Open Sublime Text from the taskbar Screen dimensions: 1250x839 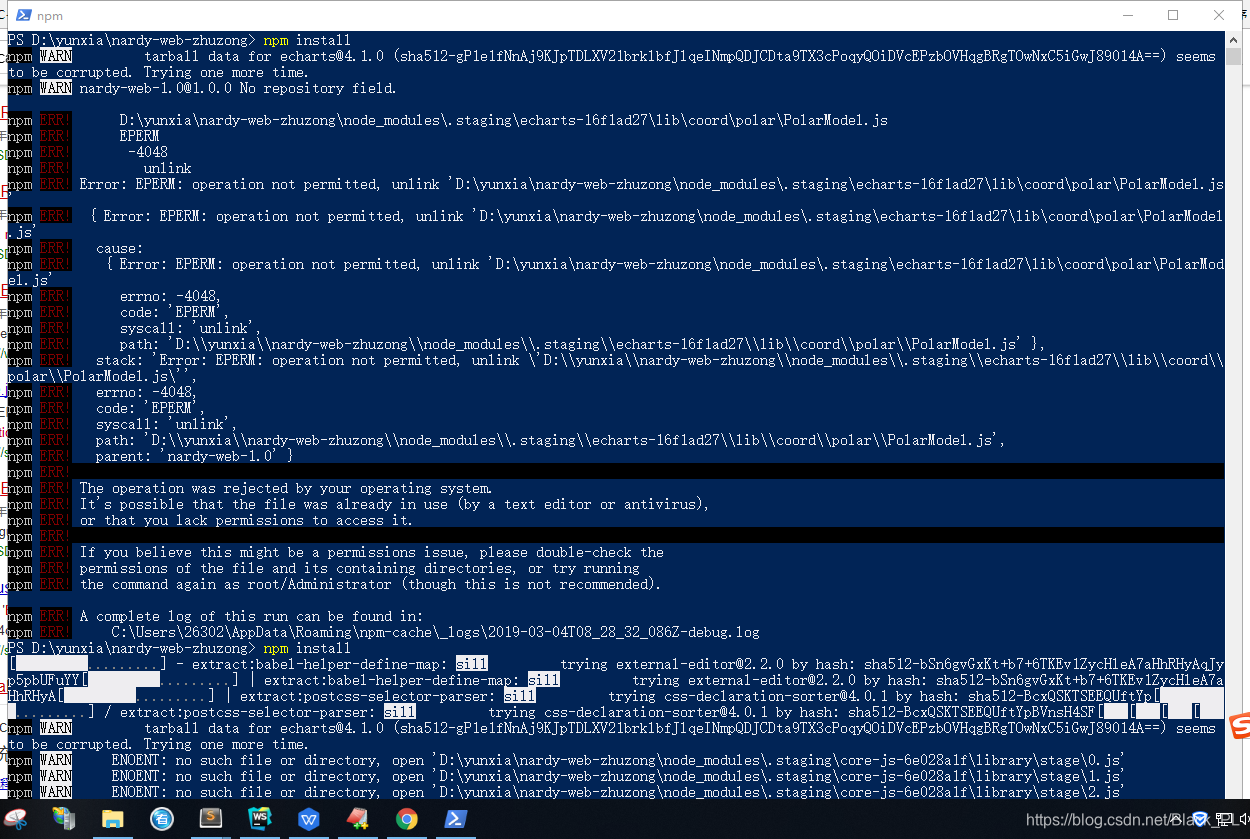(211, 820)
